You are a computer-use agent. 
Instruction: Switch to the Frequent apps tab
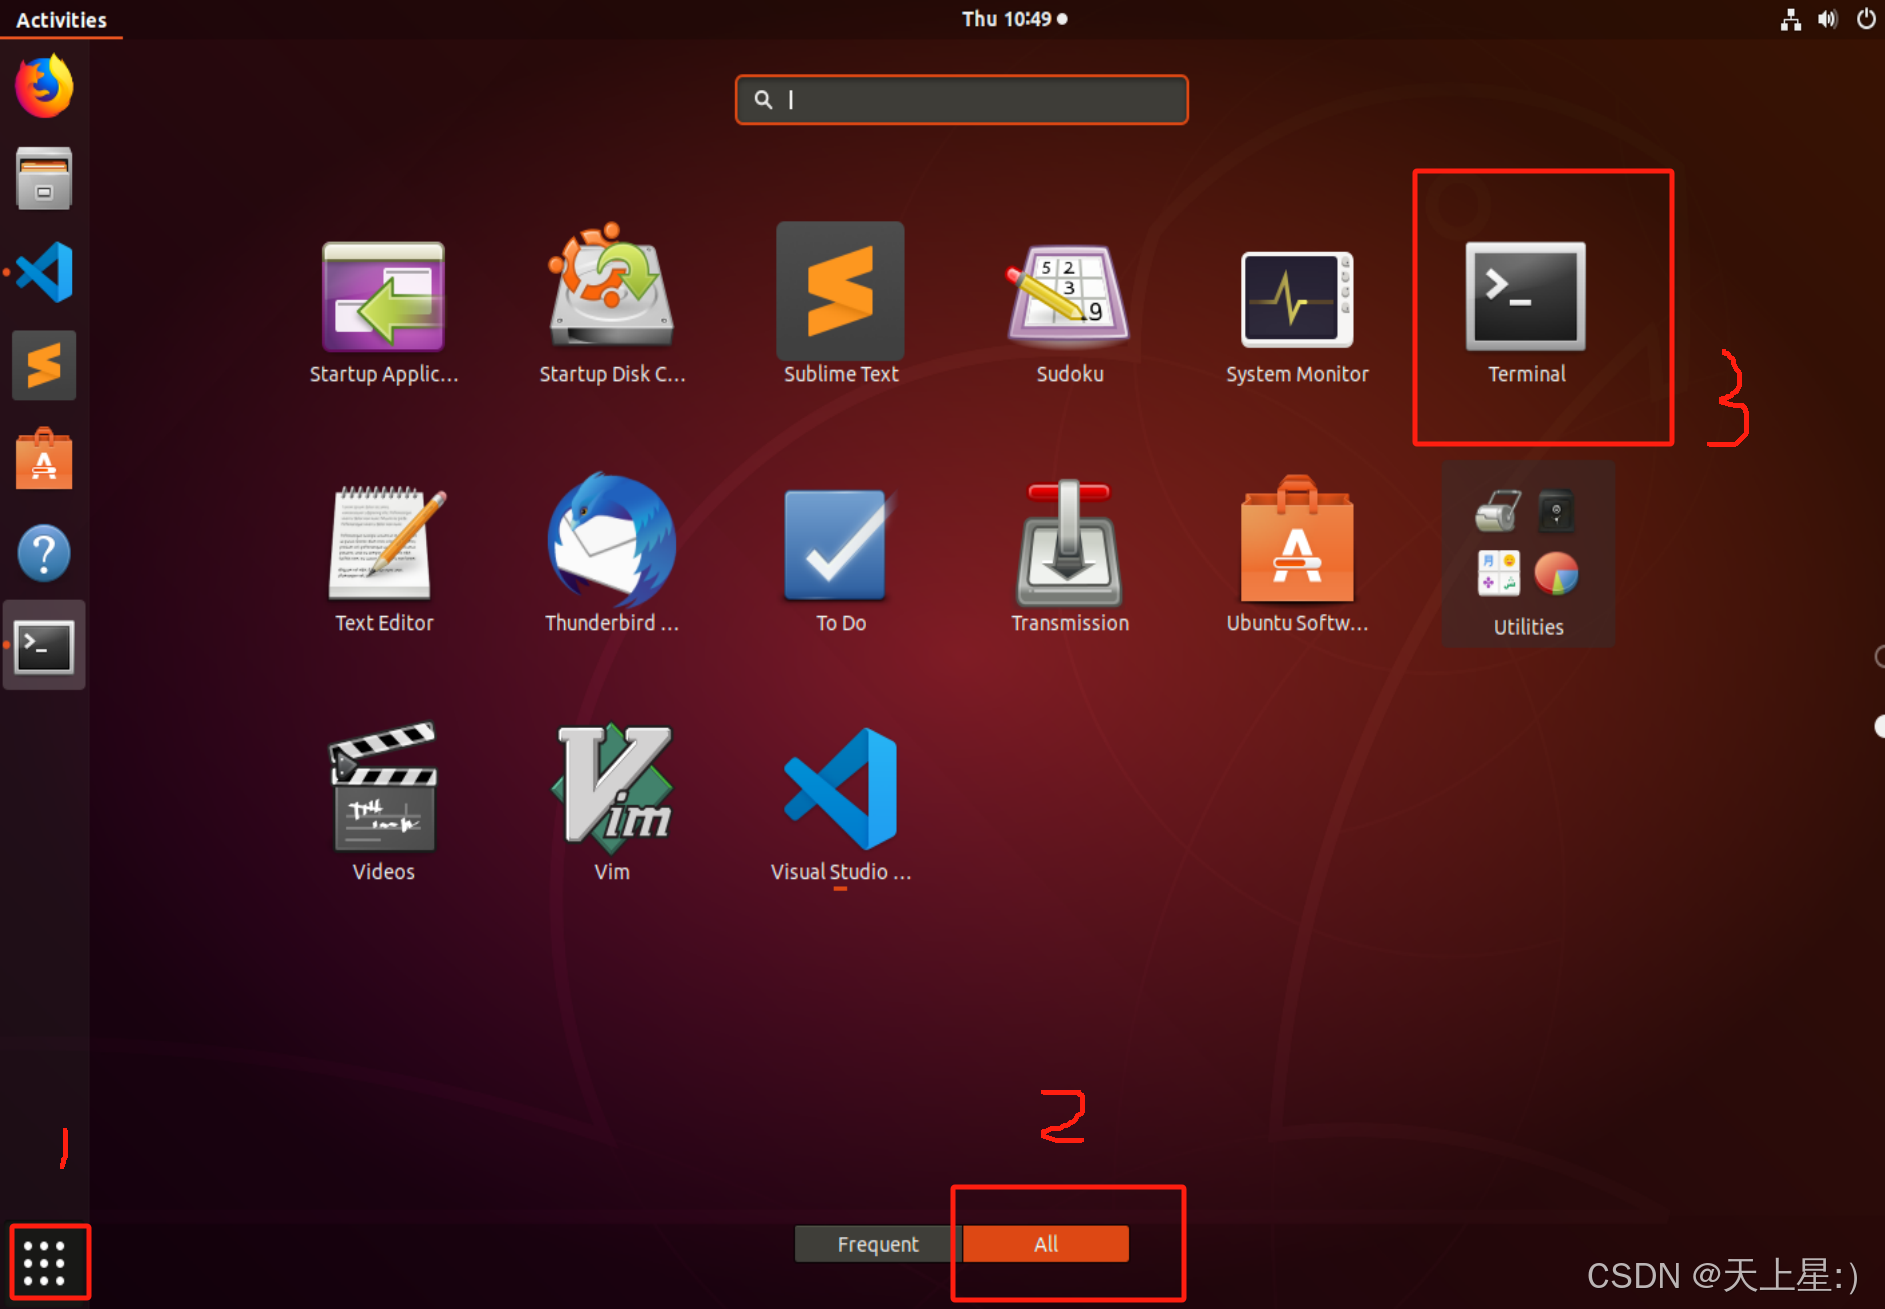click(x=878, y=1244)
